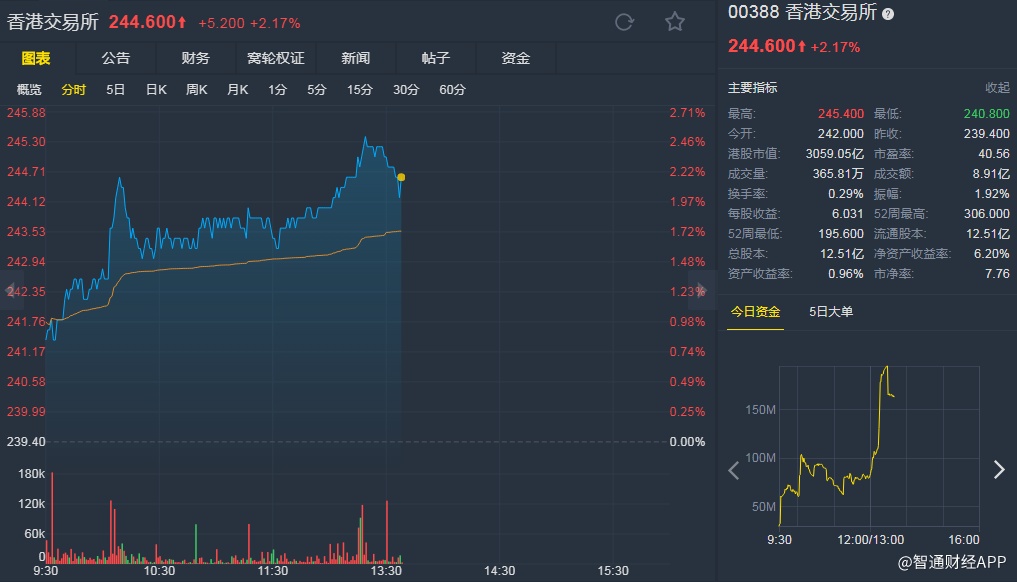
Task: Click the right scroll arrow on the price chart edge
Action: pyautogui.click(x=703, y=291)
